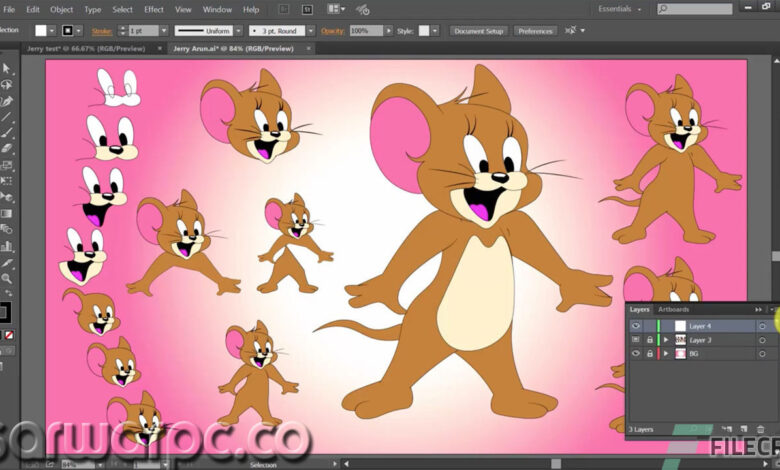The height and width of the screenshot is (470, 780).
Task: Open the Window menu
Action: click(x=217, y=9)
